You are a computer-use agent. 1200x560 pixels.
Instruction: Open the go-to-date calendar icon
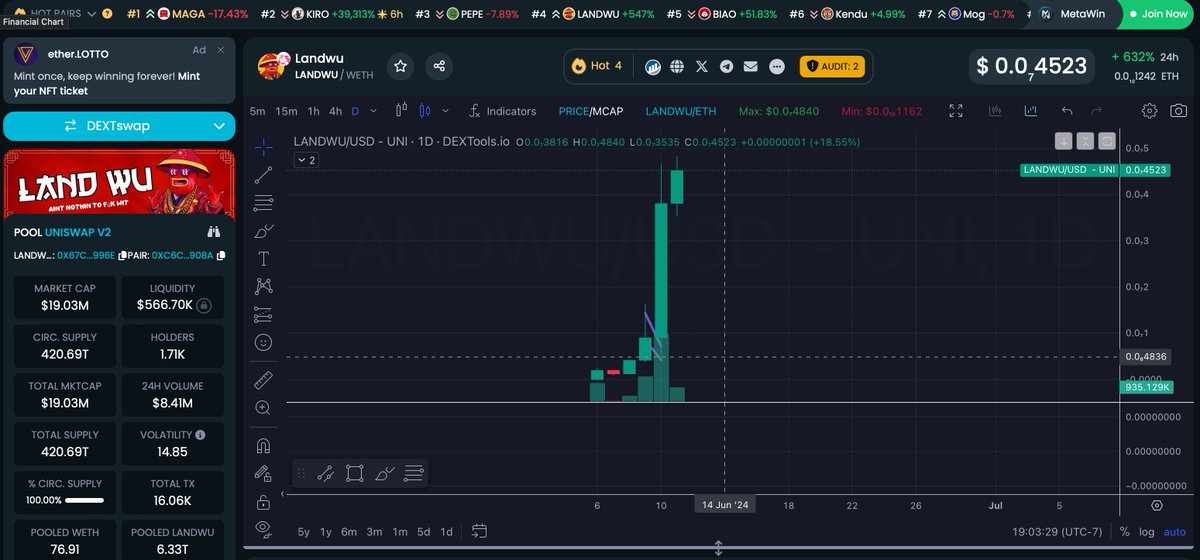pos(479,531)
